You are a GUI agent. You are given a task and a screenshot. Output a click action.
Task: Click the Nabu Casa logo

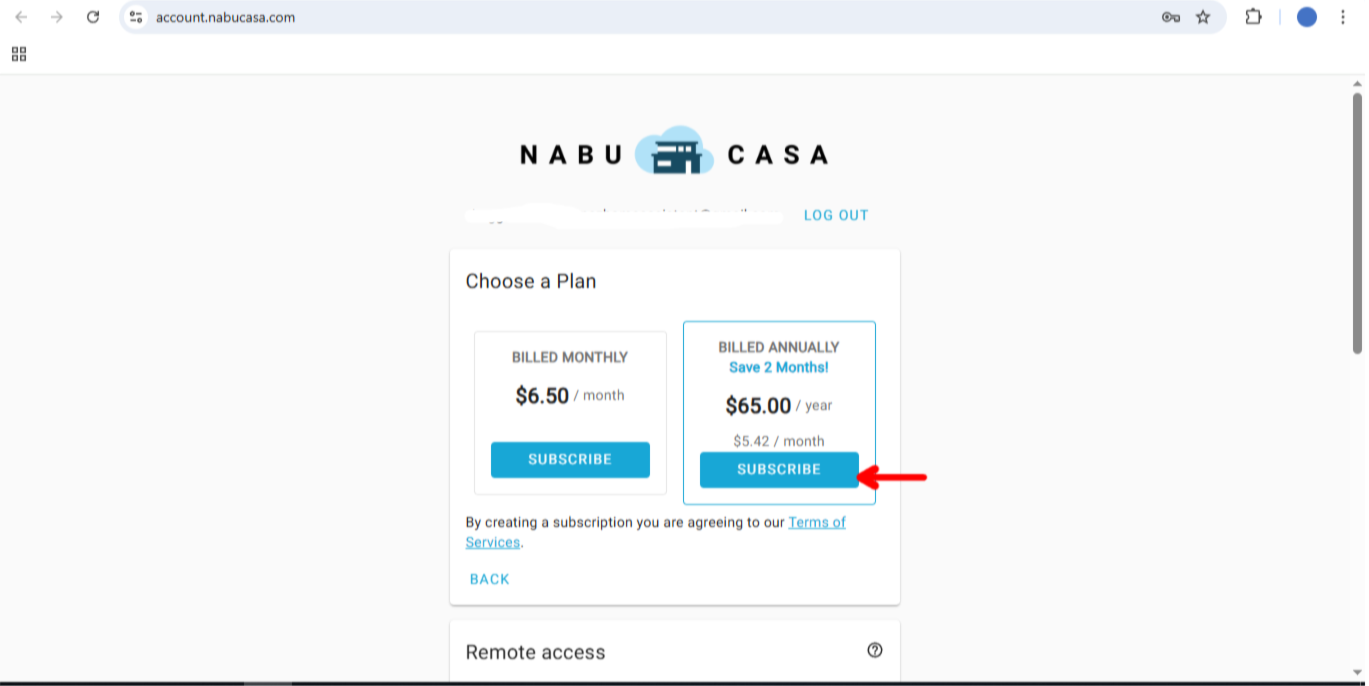(x=674, y=154)
